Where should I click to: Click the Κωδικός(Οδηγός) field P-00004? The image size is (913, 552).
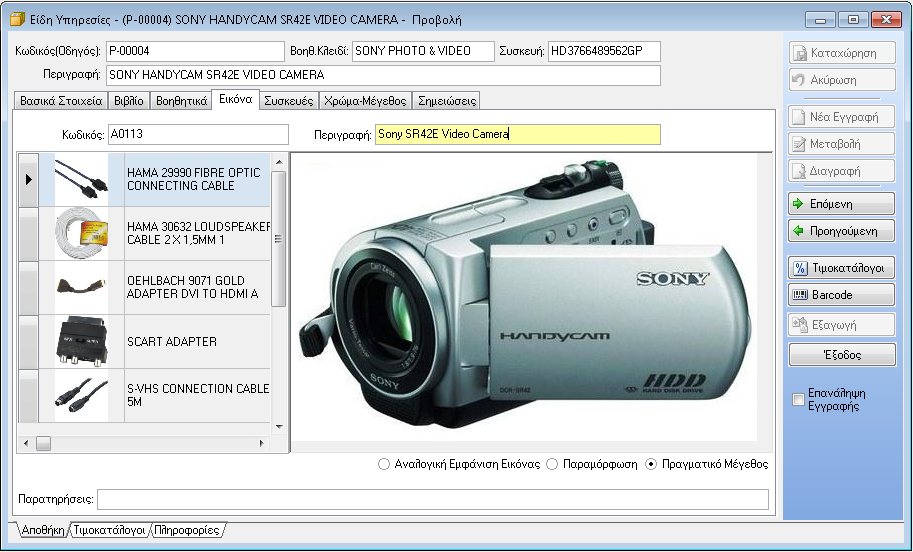tap(195, 51)
